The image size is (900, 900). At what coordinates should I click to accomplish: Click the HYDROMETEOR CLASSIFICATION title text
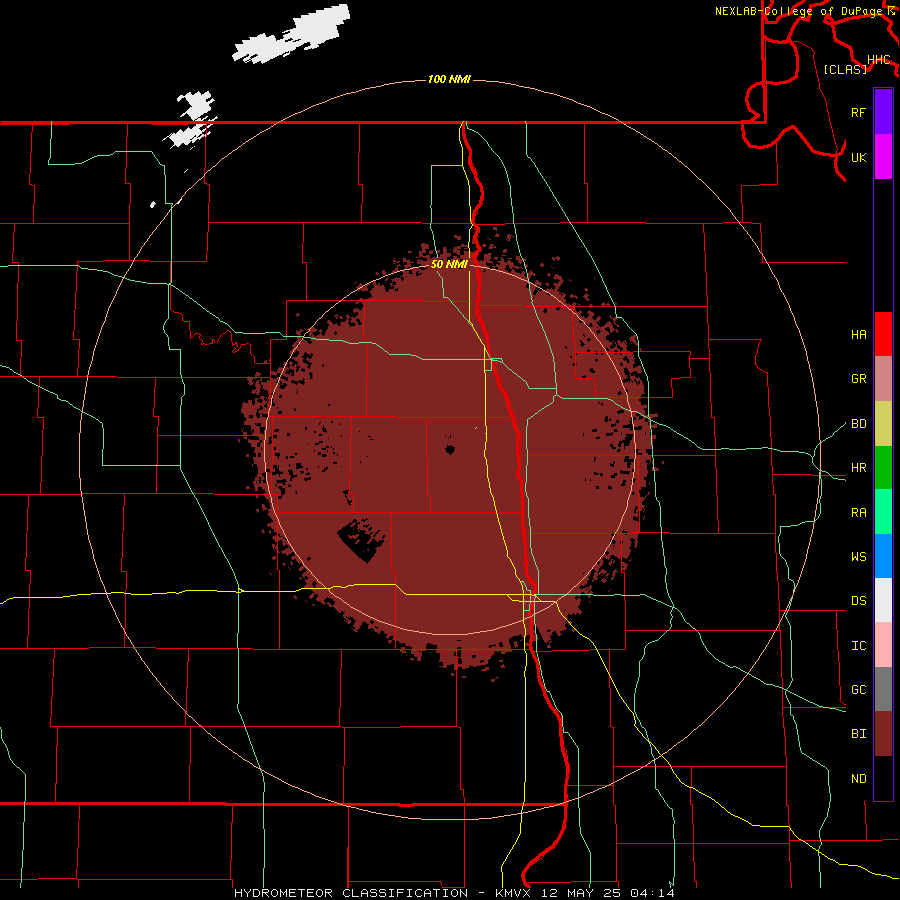click(x=351, y=893)
